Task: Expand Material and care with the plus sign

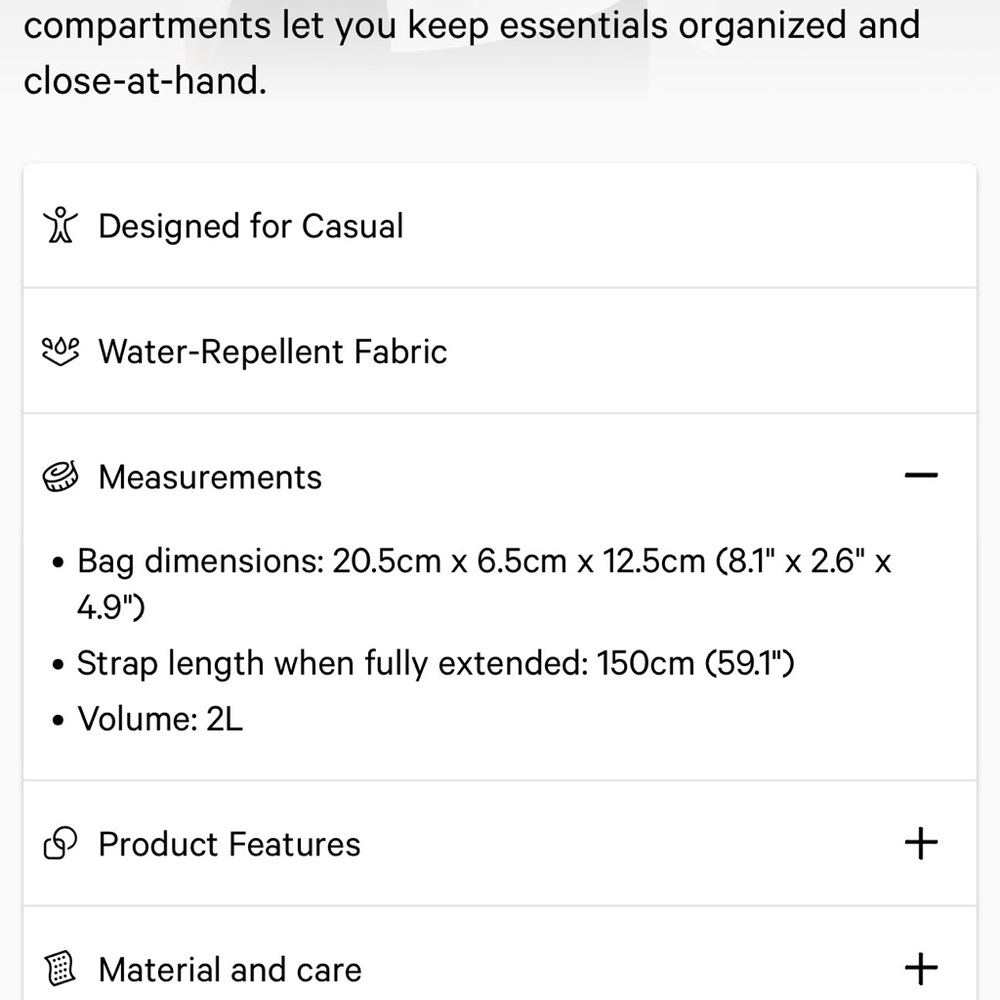Action: (x=921, y=968)
